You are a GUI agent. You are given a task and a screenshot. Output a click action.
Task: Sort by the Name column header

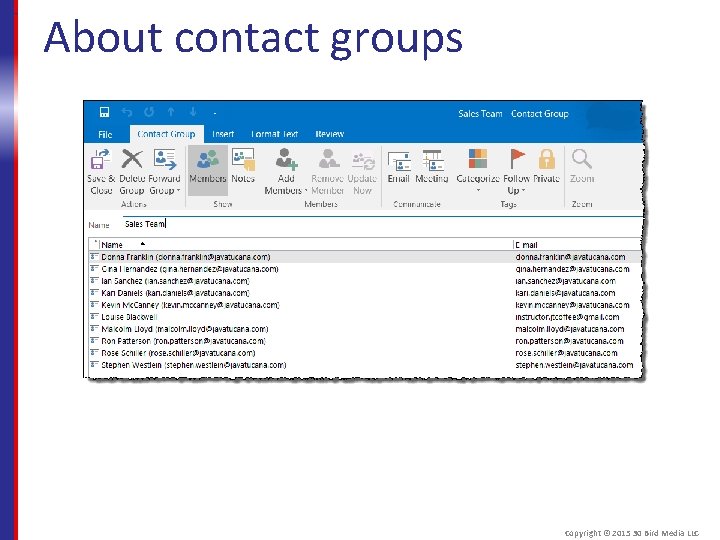(x=305, y=245)
